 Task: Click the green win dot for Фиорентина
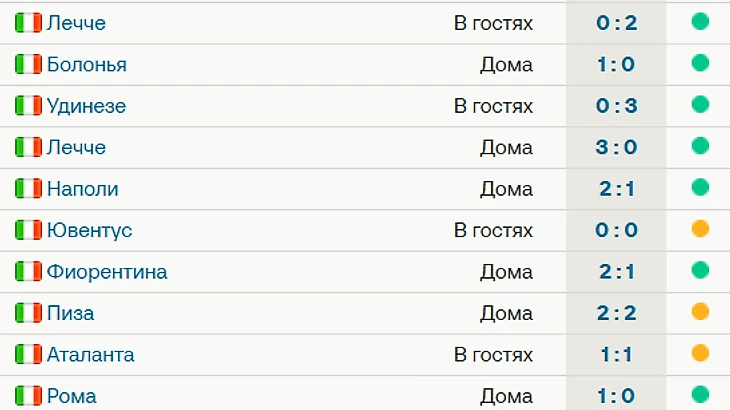[x=700, y=270]
